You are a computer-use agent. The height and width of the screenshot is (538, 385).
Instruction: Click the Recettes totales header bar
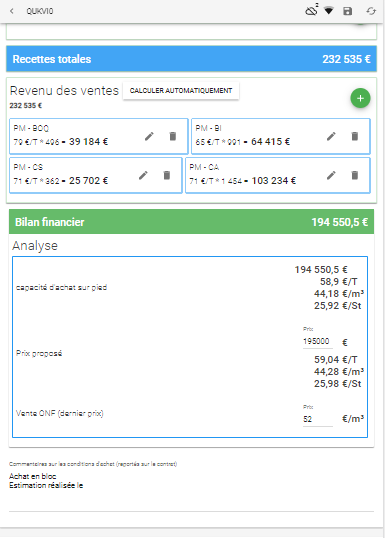click(191, 59)
